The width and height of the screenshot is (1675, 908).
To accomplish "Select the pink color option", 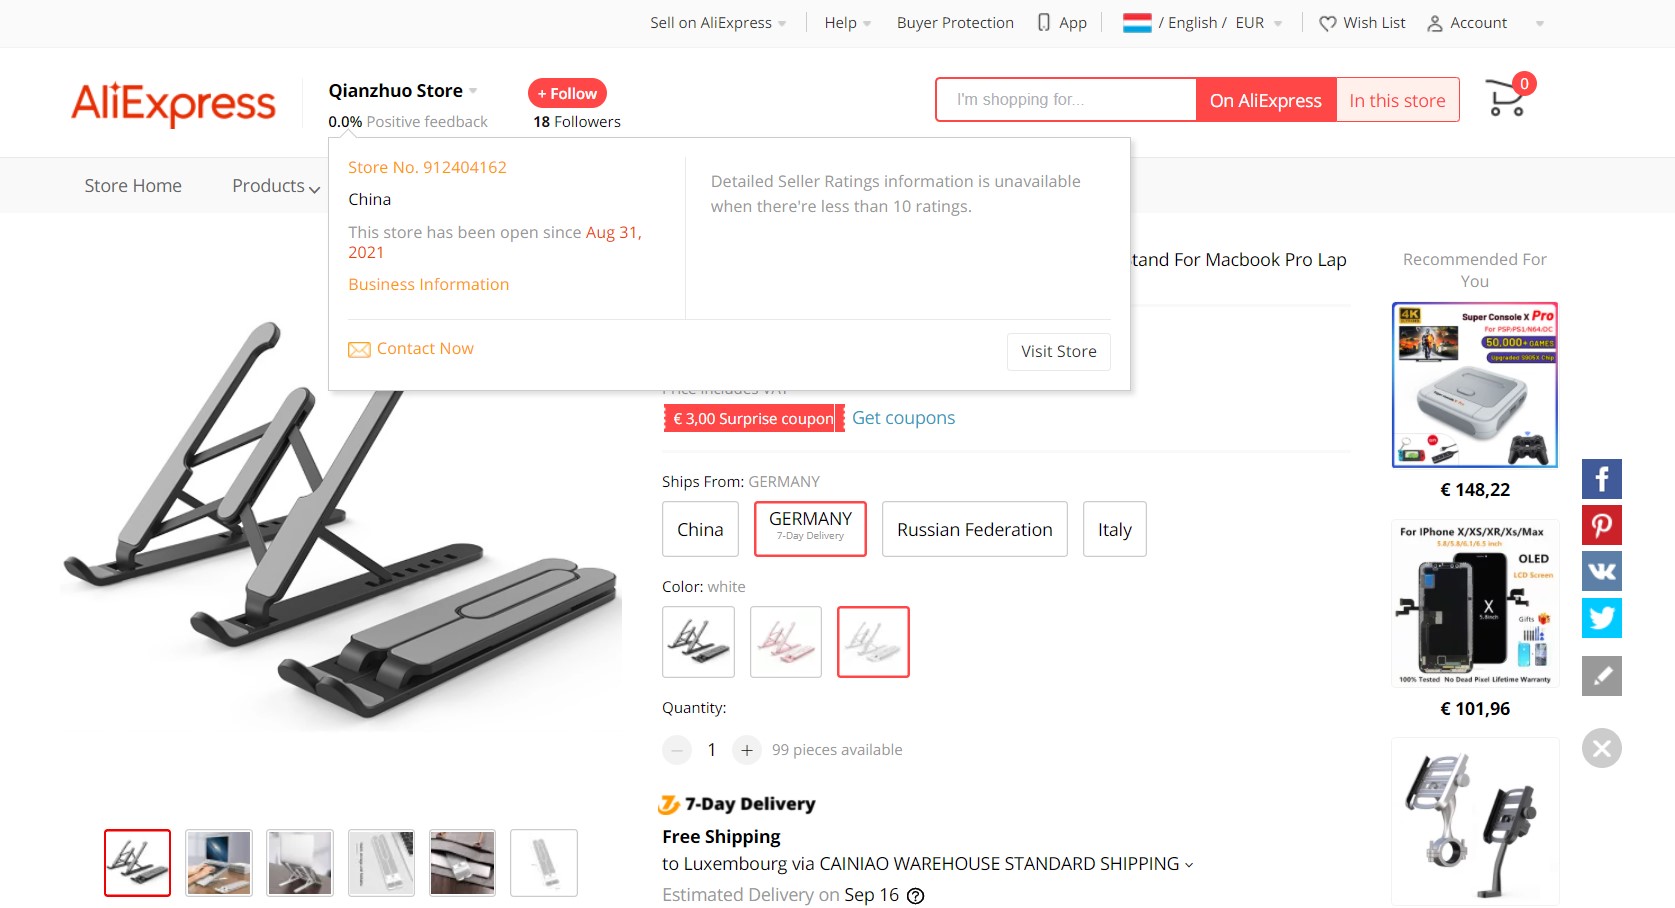I will point(785,642).
